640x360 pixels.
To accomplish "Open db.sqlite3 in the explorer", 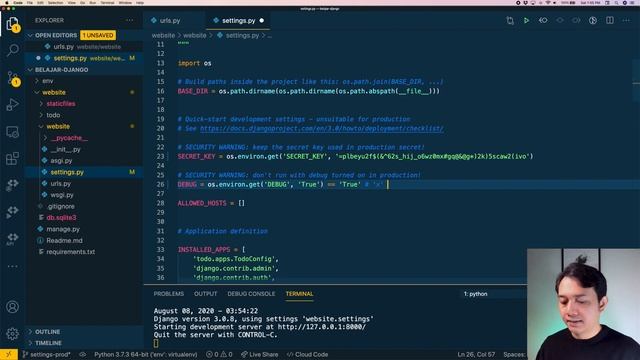I will [84, 218].
